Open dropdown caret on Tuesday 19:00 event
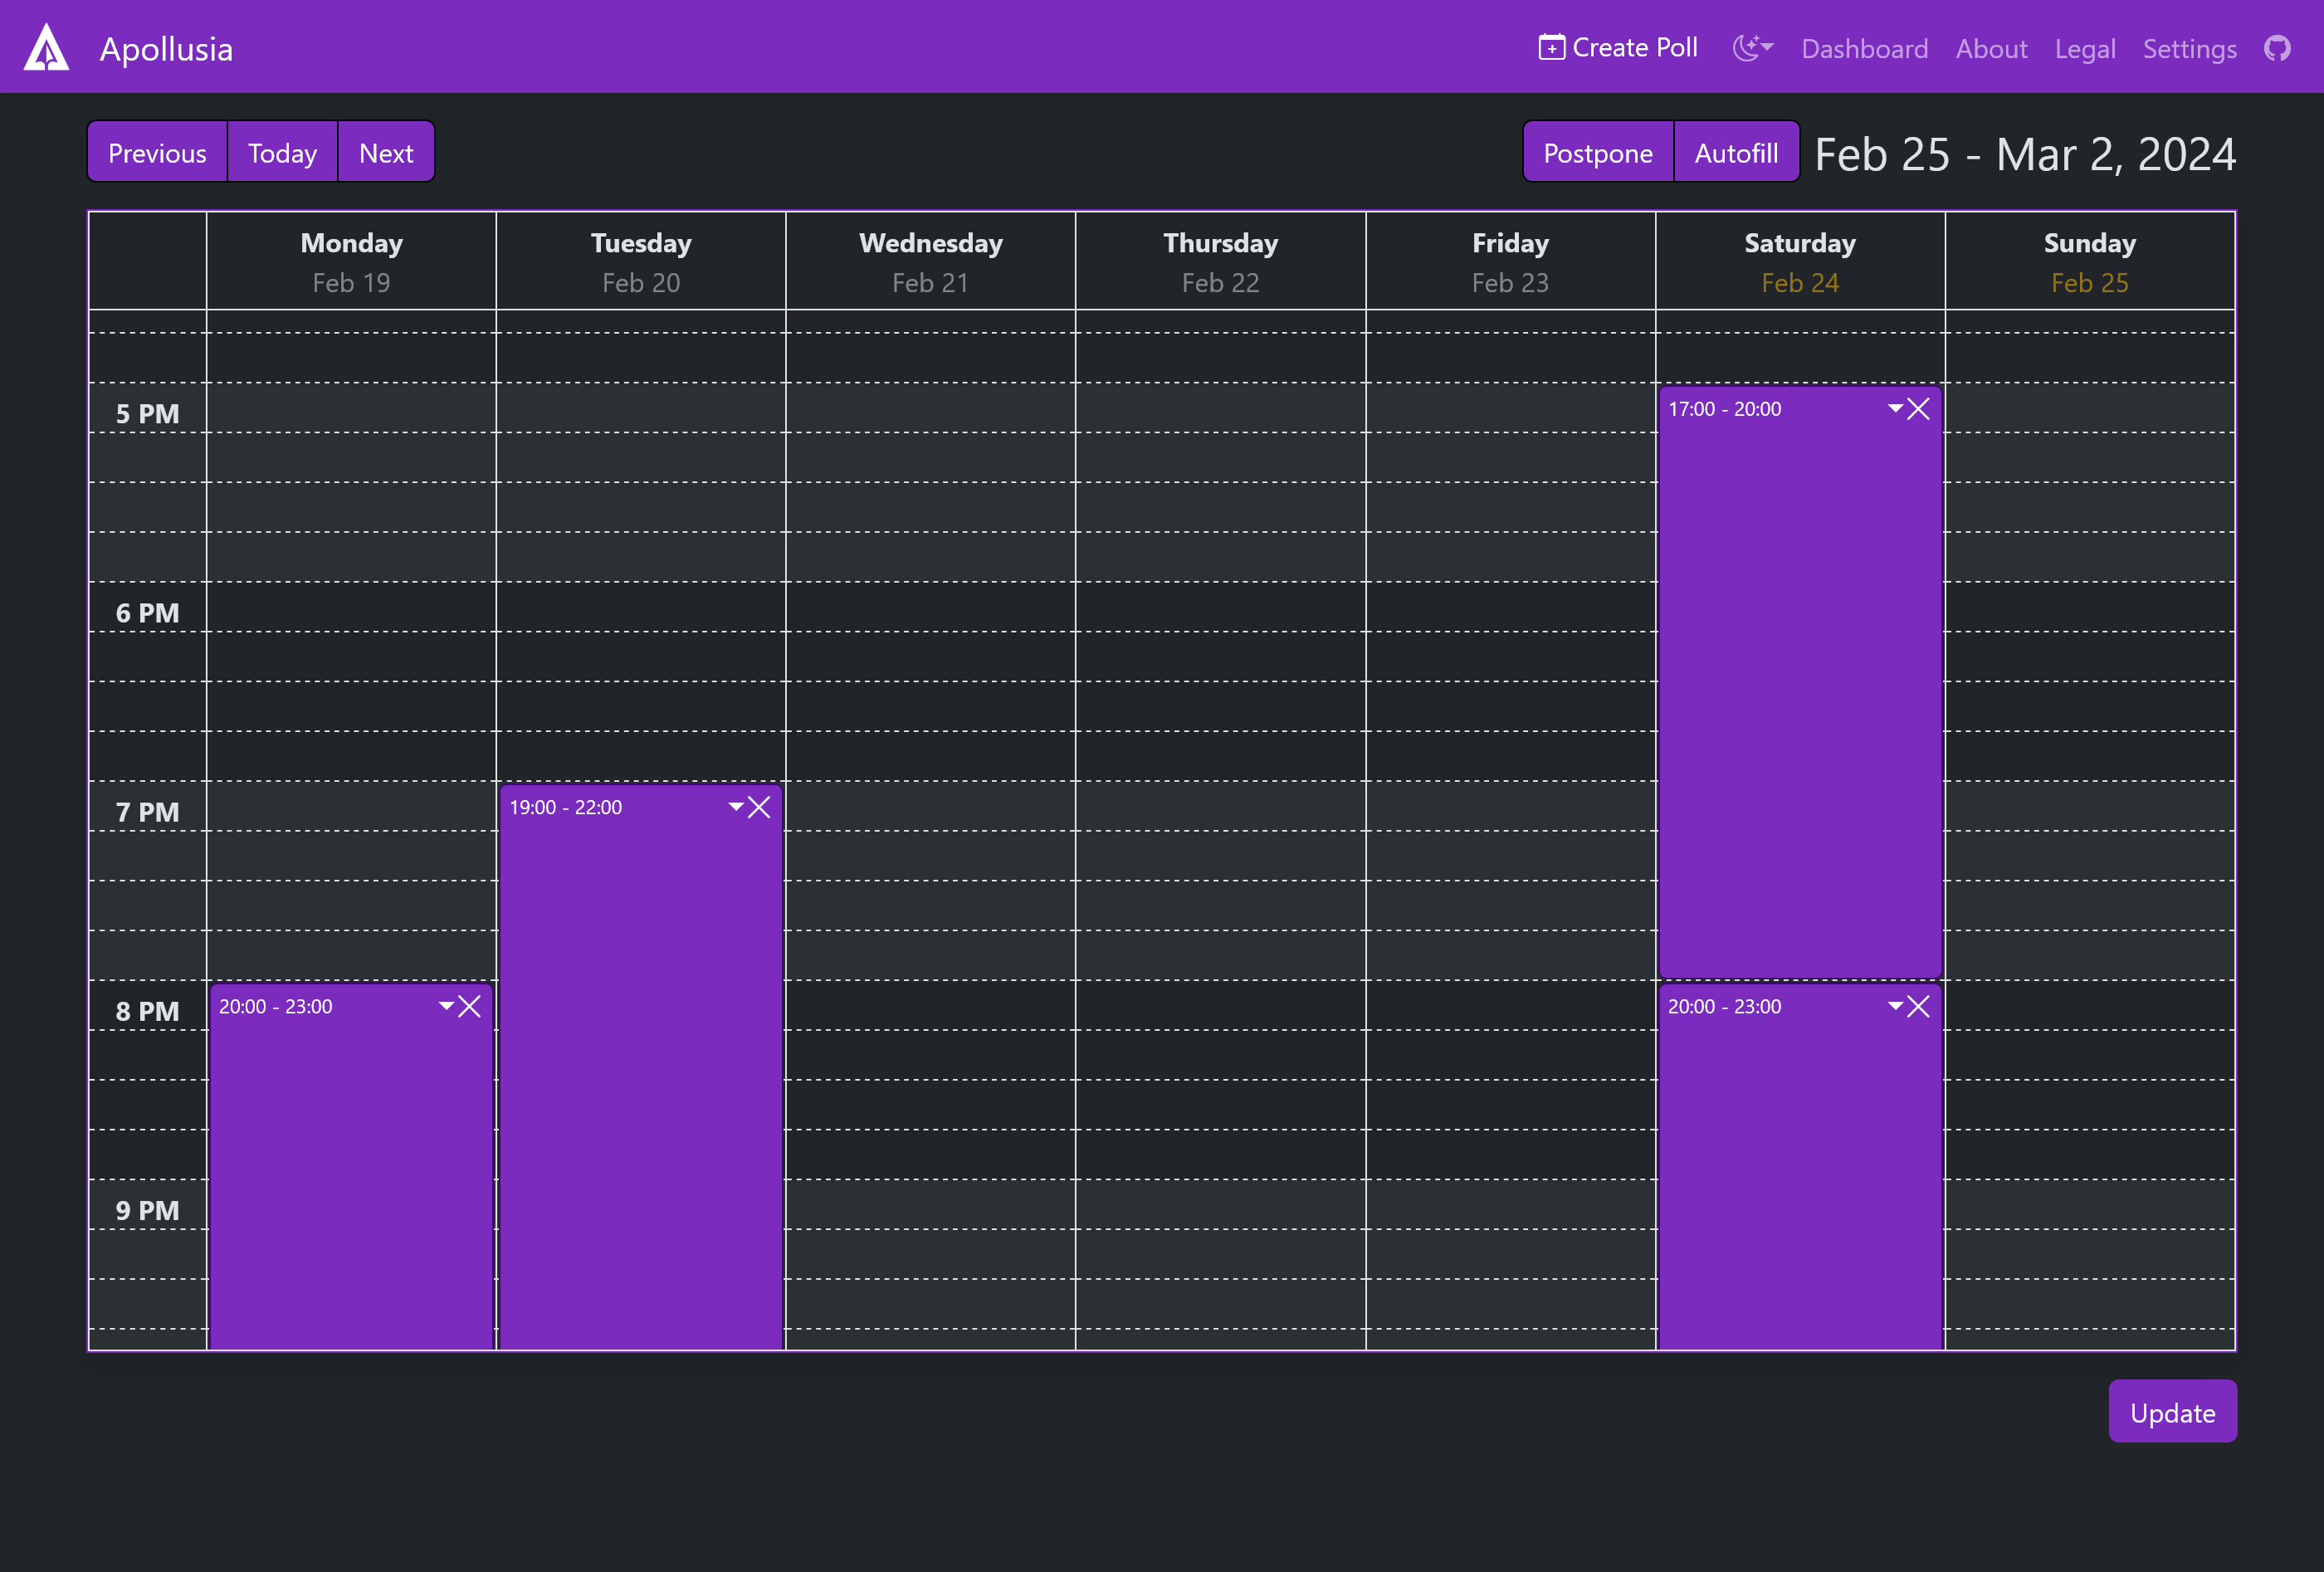The width and height of the screenshot is (2324, 1572). click(x=736, y=806)
